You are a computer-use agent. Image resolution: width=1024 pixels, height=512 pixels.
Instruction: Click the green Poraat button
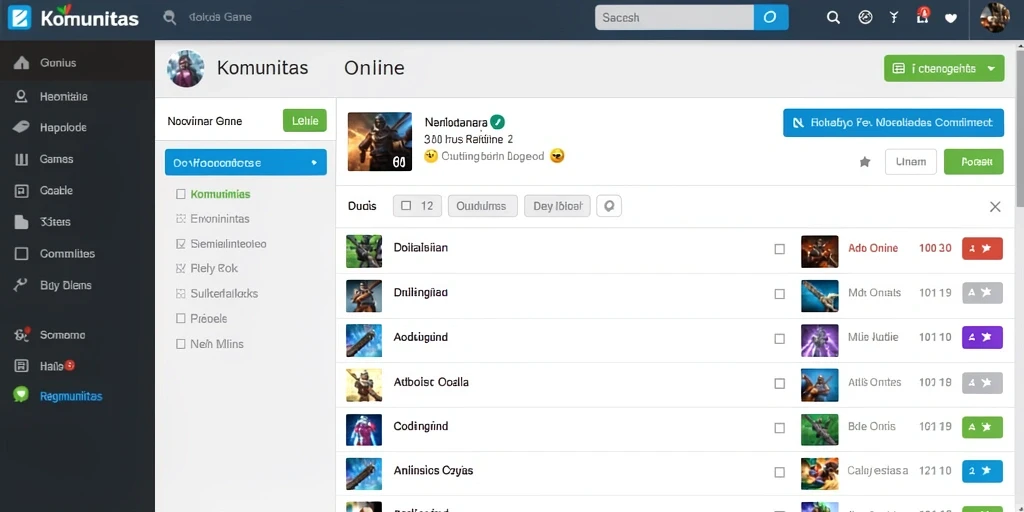pyautogui.click(x=973, y=162)
